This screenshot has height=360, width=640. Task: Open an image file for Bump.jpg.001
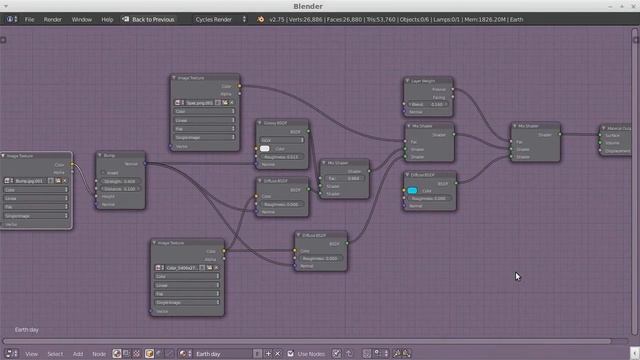point(58,180)
